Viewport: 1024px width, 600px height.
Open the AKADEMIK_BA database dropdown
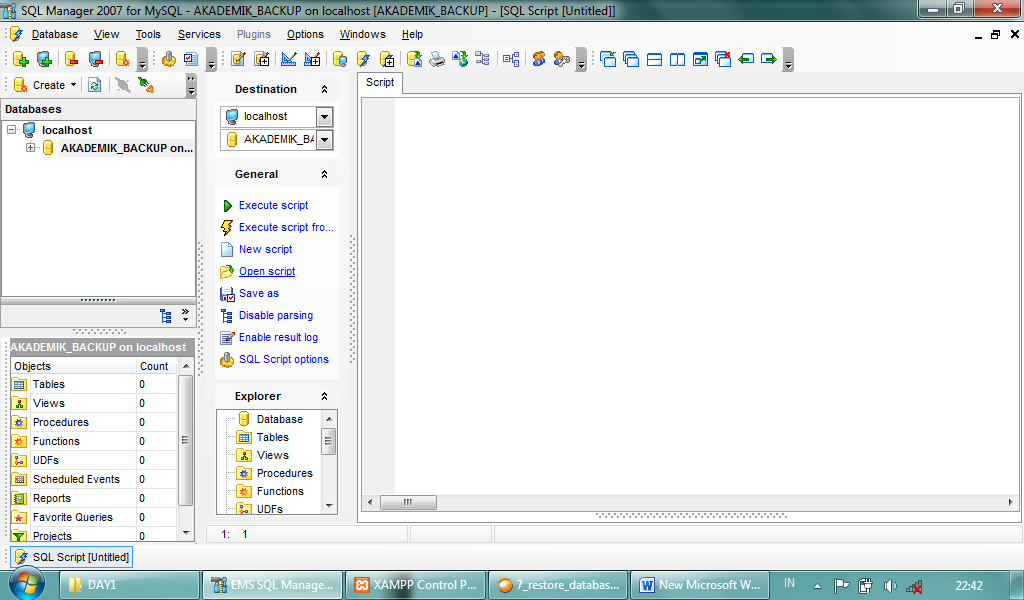coord(325,140)
